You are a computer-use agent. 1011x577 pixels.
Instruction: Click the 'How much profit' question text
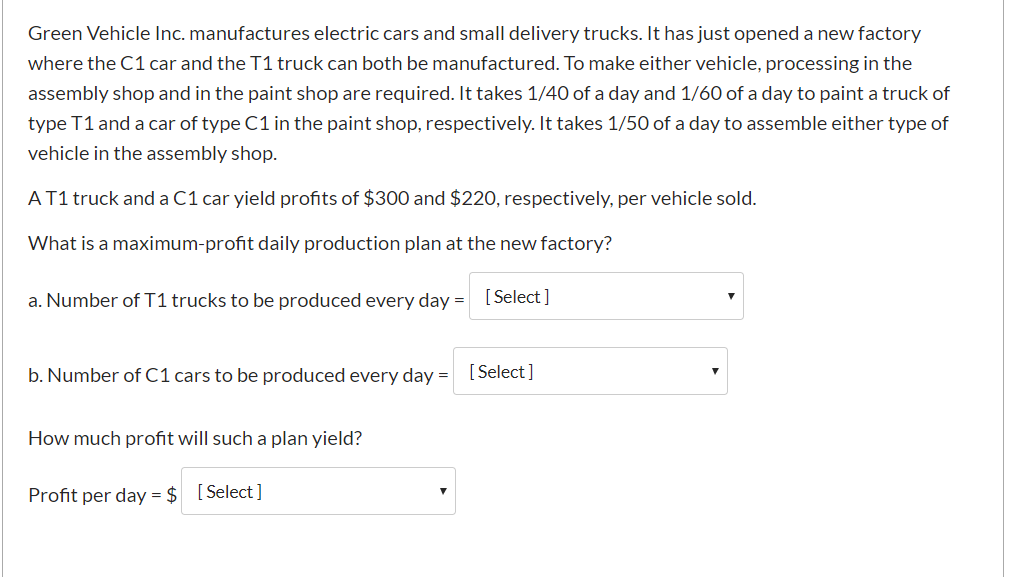195,437
